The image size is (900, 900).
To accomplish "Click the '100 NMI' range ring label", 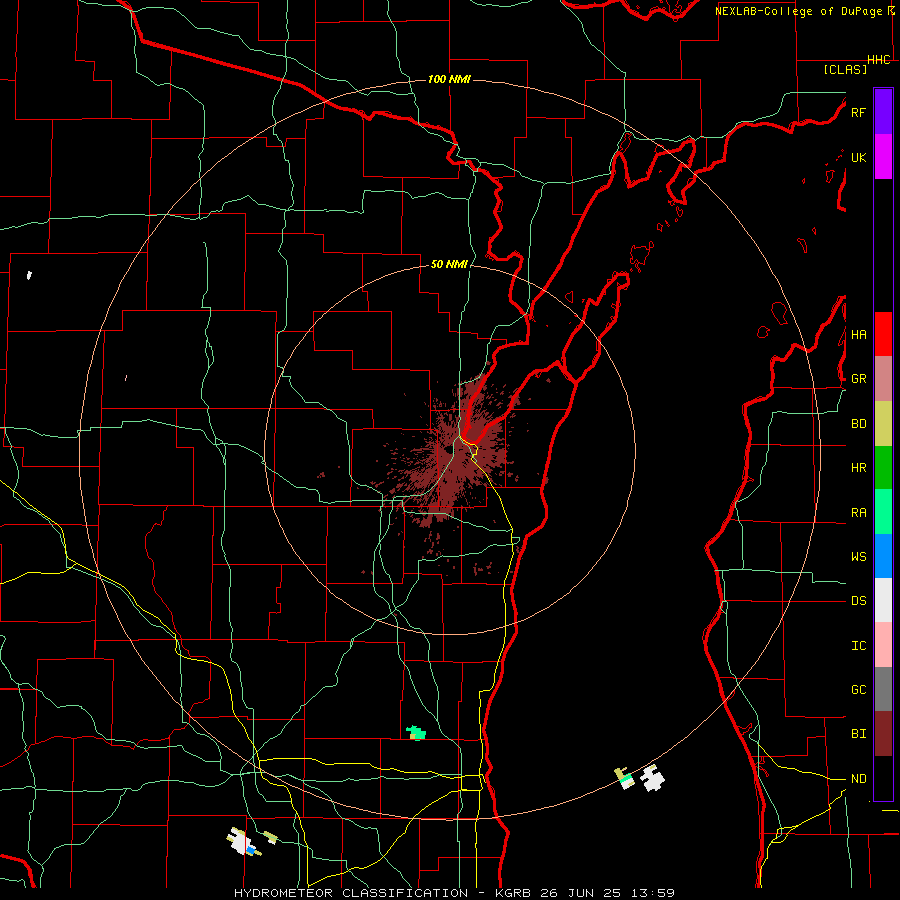I will click(x=449, y=79).
